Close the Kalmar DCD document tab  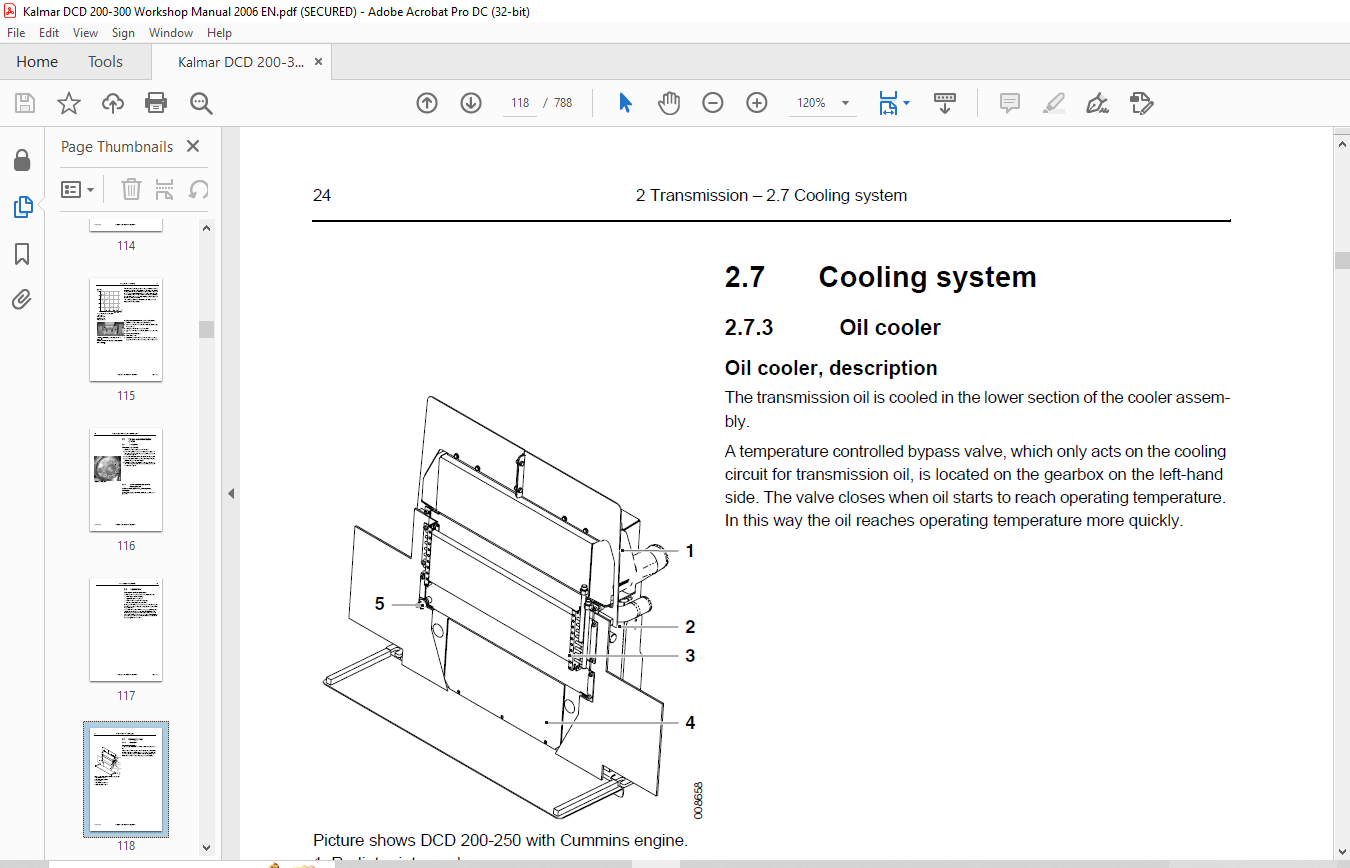(319, 62)
